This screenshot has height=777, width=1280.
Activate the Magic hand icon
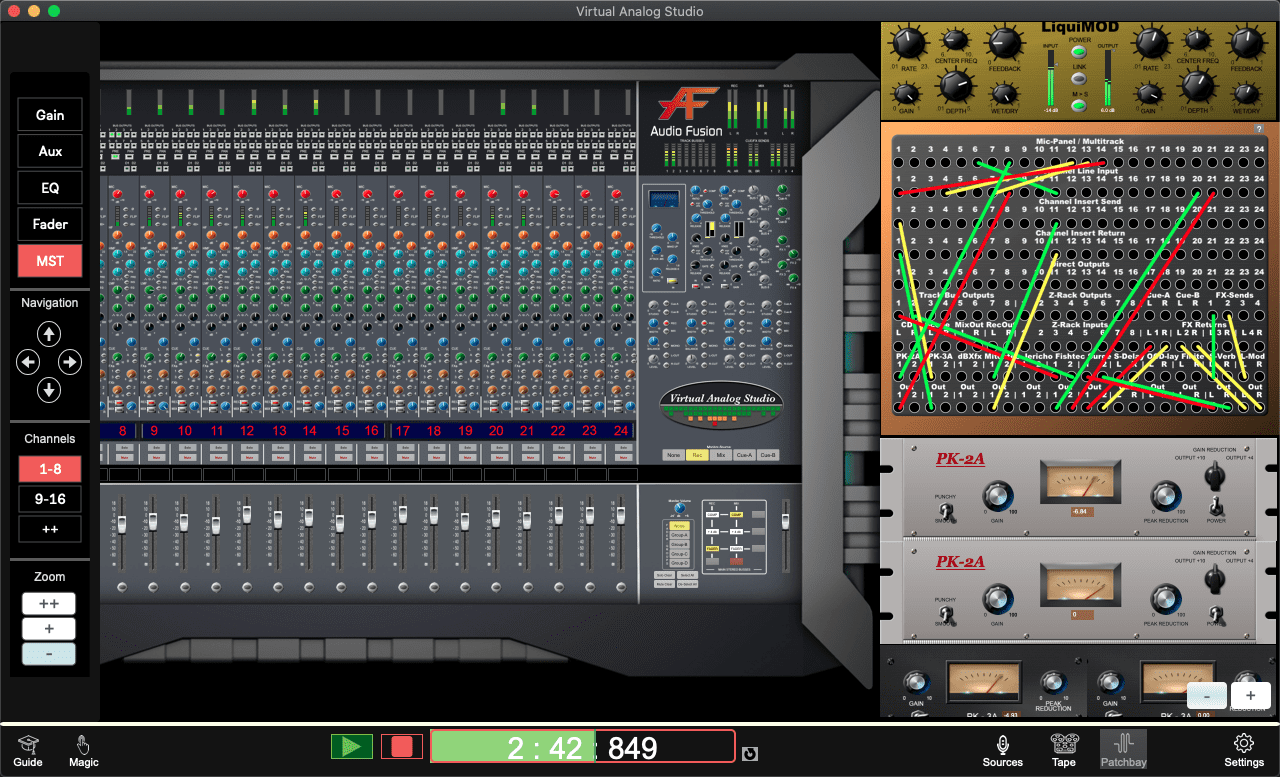pyautogui.click(x=84, y=744)
